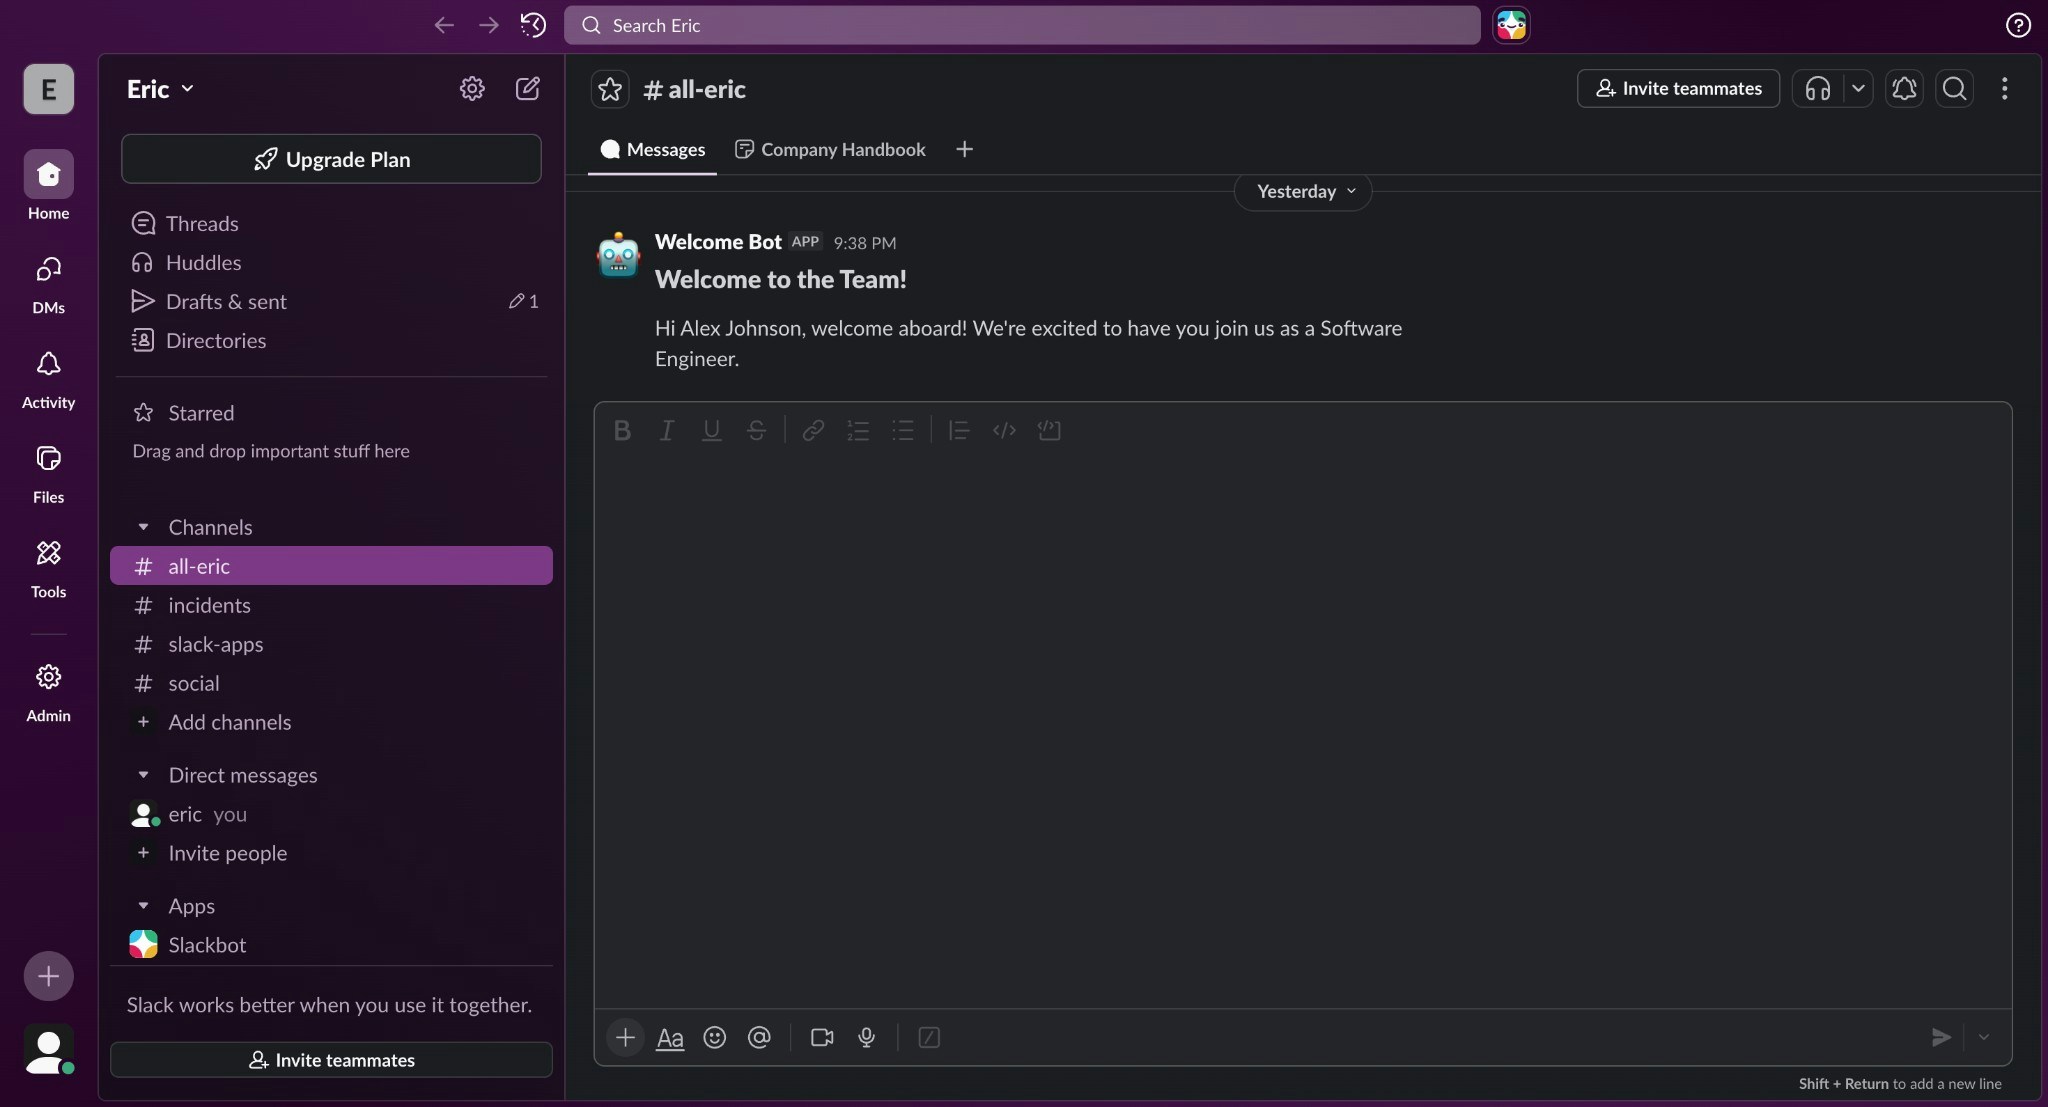Open huddle options dropdown arrow

(1858, 89)
